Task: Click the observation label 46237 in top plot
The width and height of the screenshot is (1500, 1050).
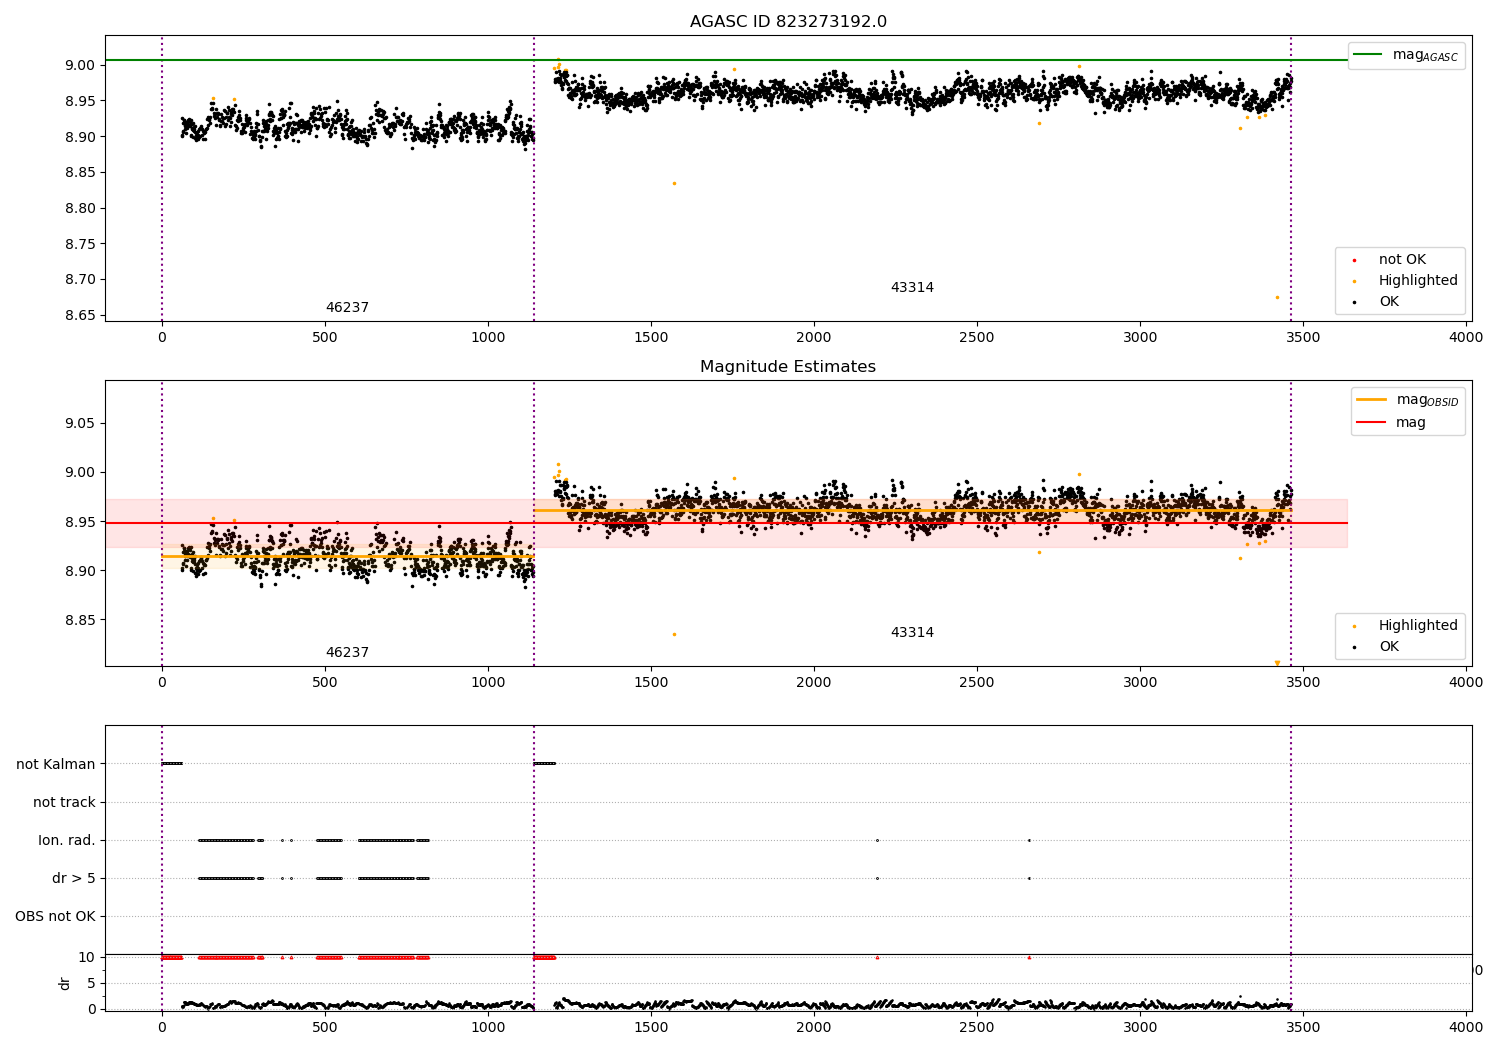Action: (x=347, y=308)
